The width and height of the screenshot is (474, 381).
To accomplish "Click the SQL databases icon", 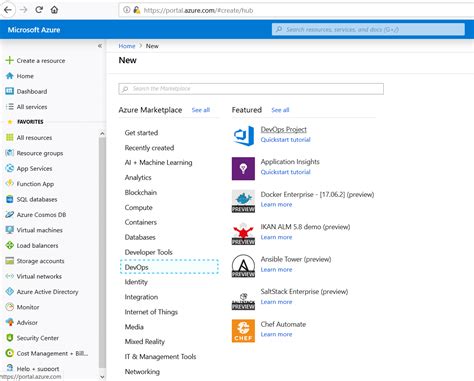I will point(10,199).
